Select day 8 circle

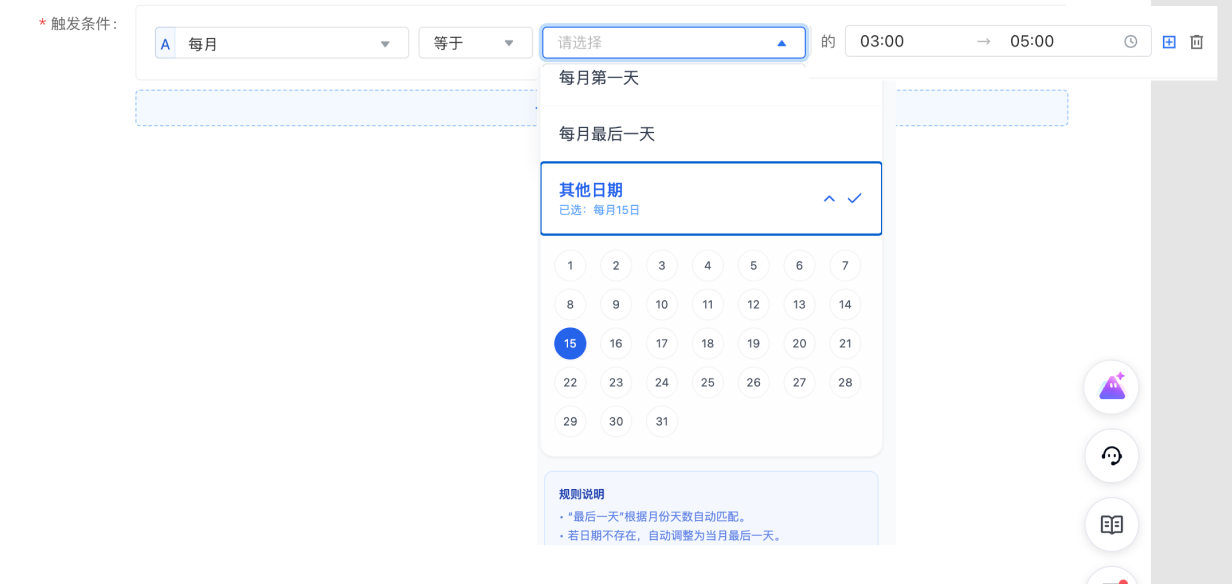point(570,305)
